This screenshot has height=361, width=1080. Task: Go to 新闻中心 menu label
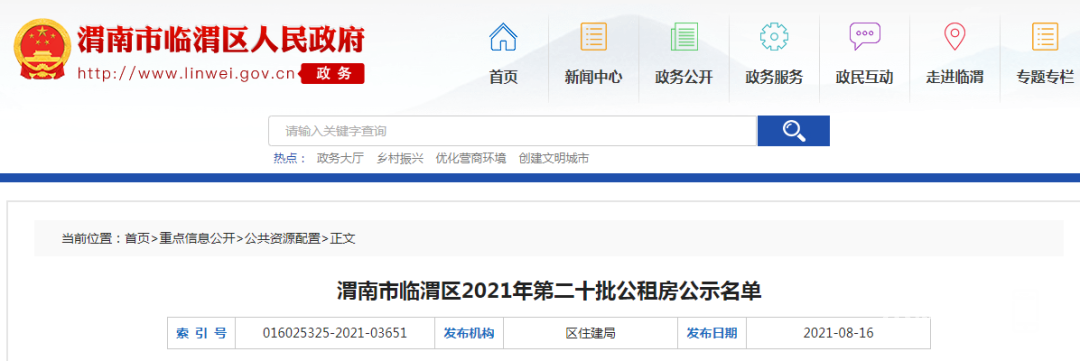[593, 77]
